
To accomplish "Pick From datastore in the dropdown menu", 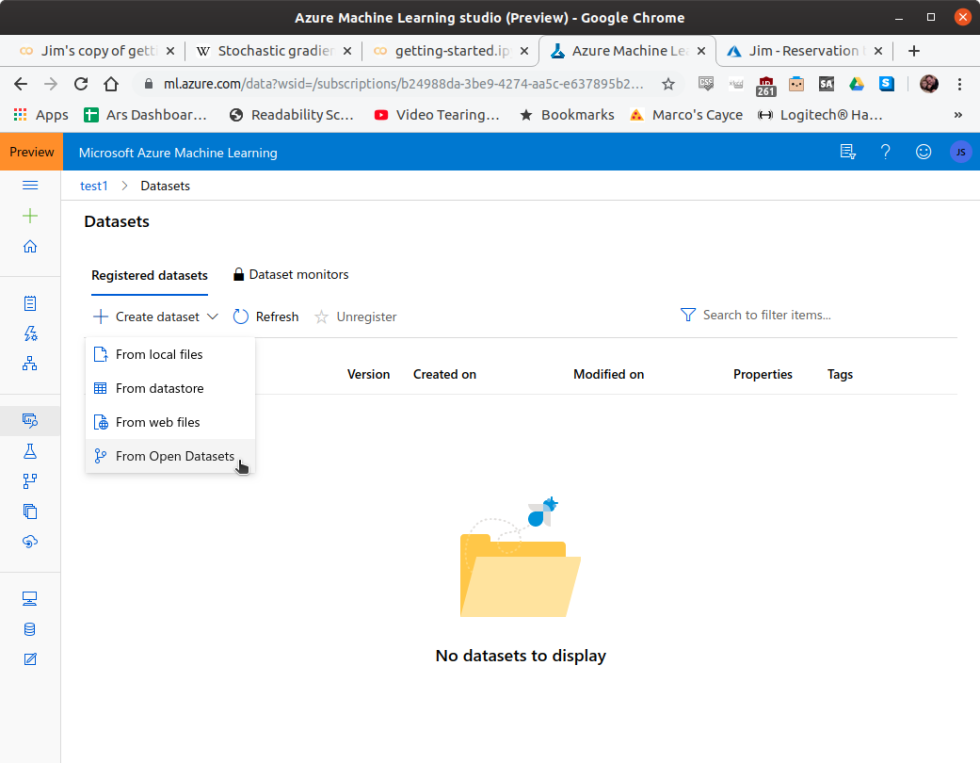I will click(x=159, y=388).
